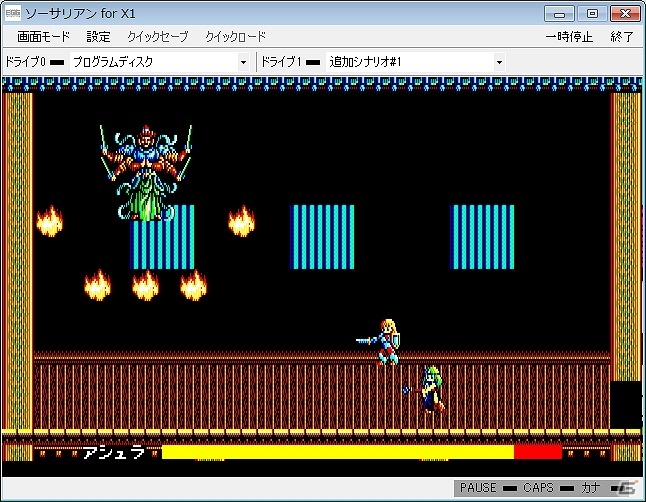Maximize the ソーサリアン for X1 window

click(x=592, y=14)
